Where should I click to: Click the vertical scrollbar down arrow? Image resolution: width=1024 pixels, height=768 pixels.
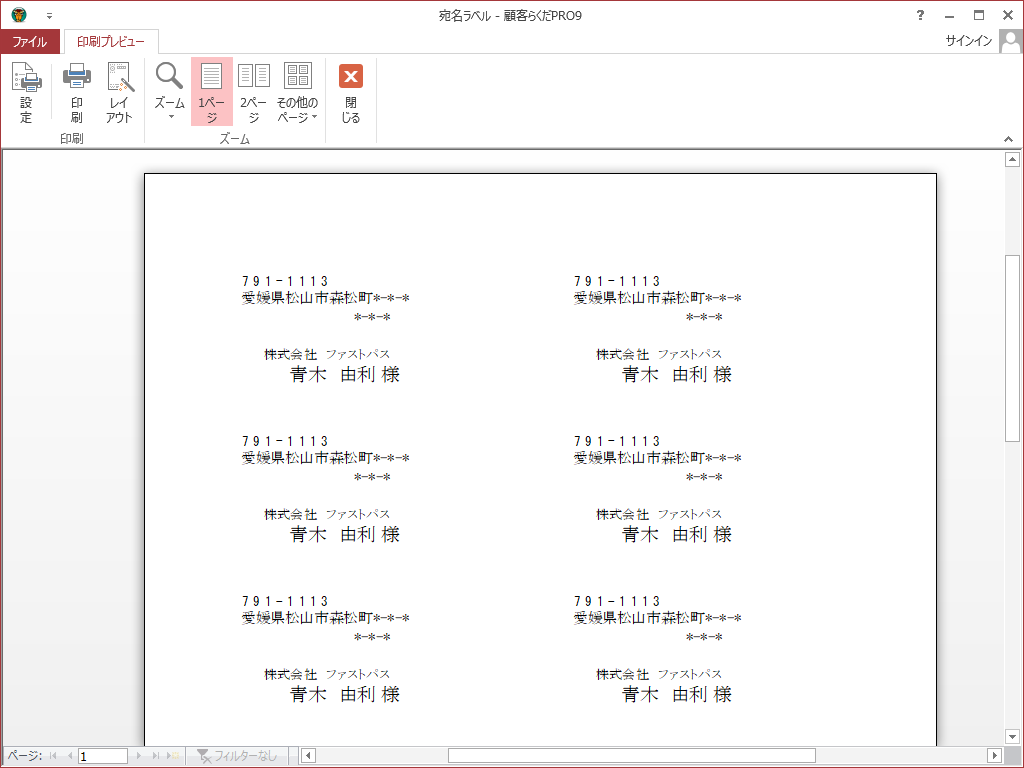tap(1012, 737)
